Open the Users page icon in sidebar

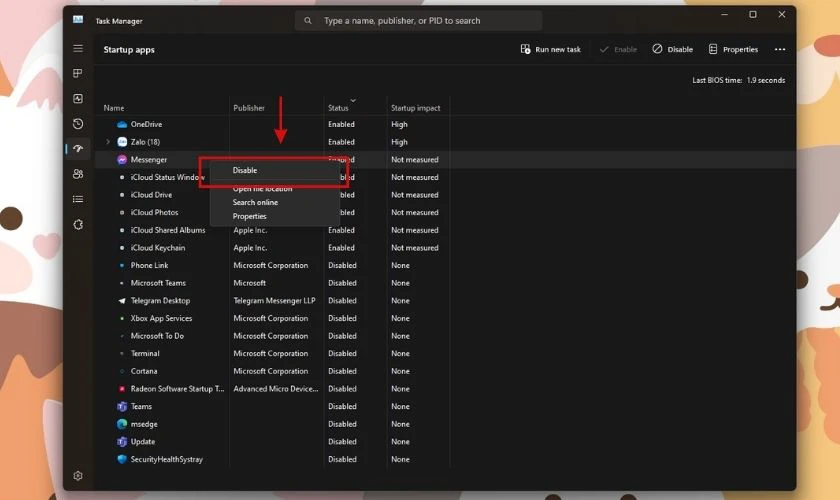[78, 174]
